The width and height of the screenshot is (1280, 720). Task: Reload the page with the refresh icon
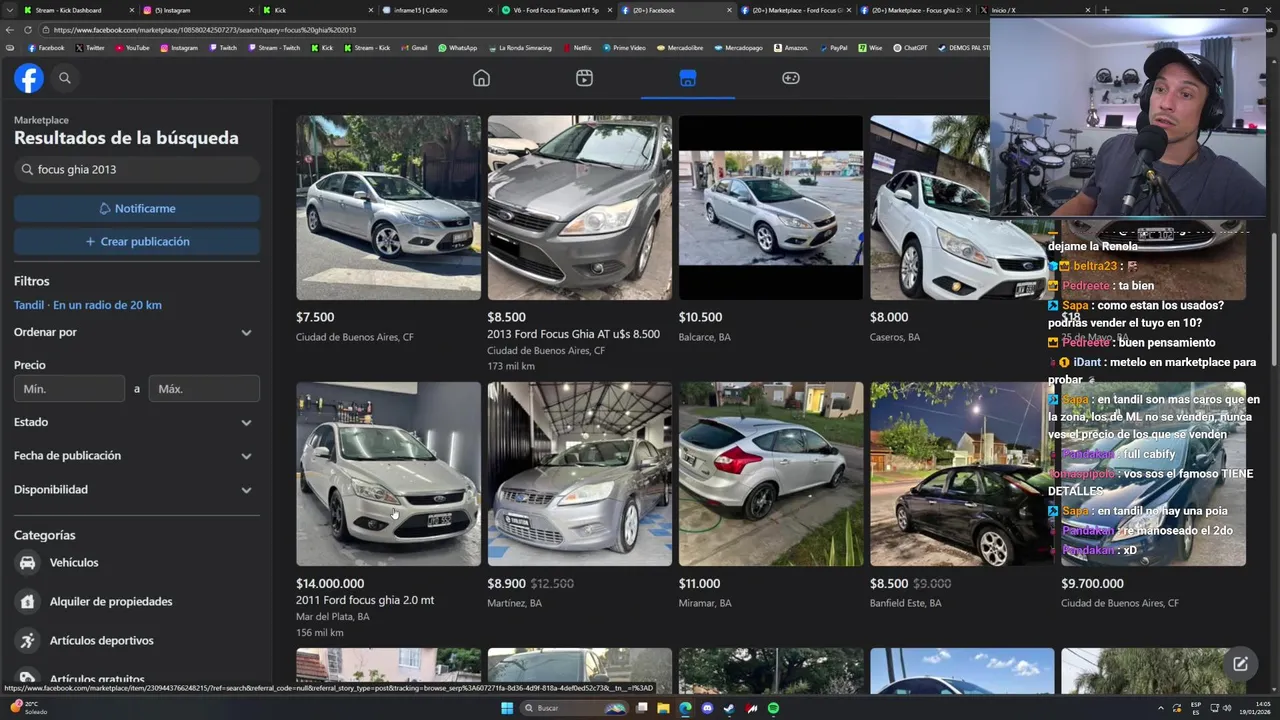click(27, 30)
